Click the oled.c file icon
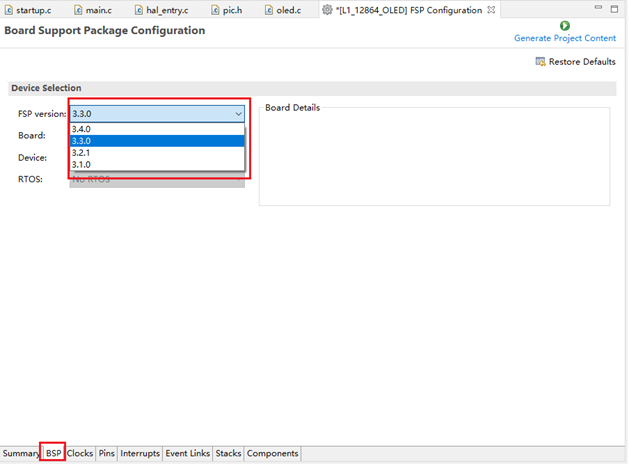 pyautogui.click(x=269, y=10)
